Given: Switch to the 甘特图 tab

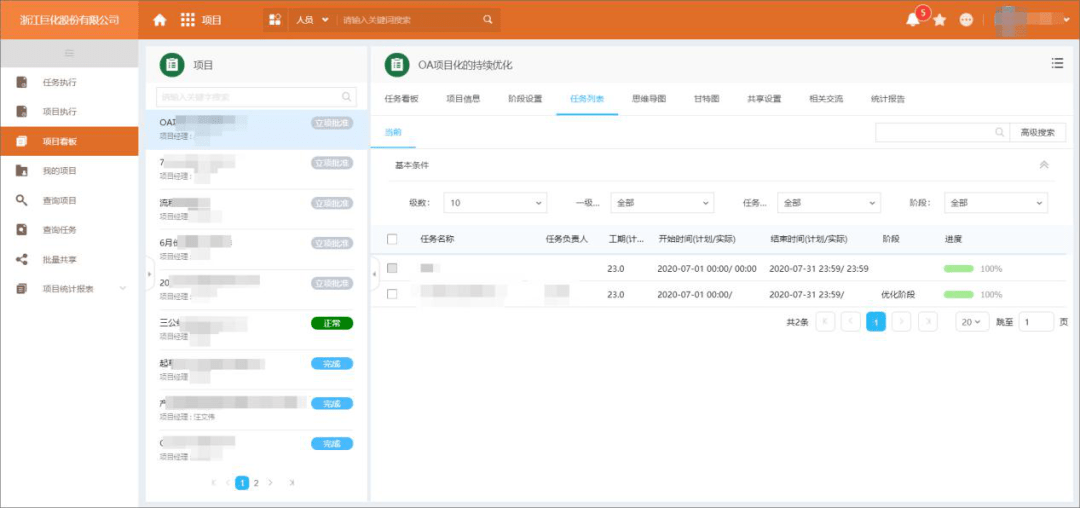Looking at the screenshot, I should [707, 99].
